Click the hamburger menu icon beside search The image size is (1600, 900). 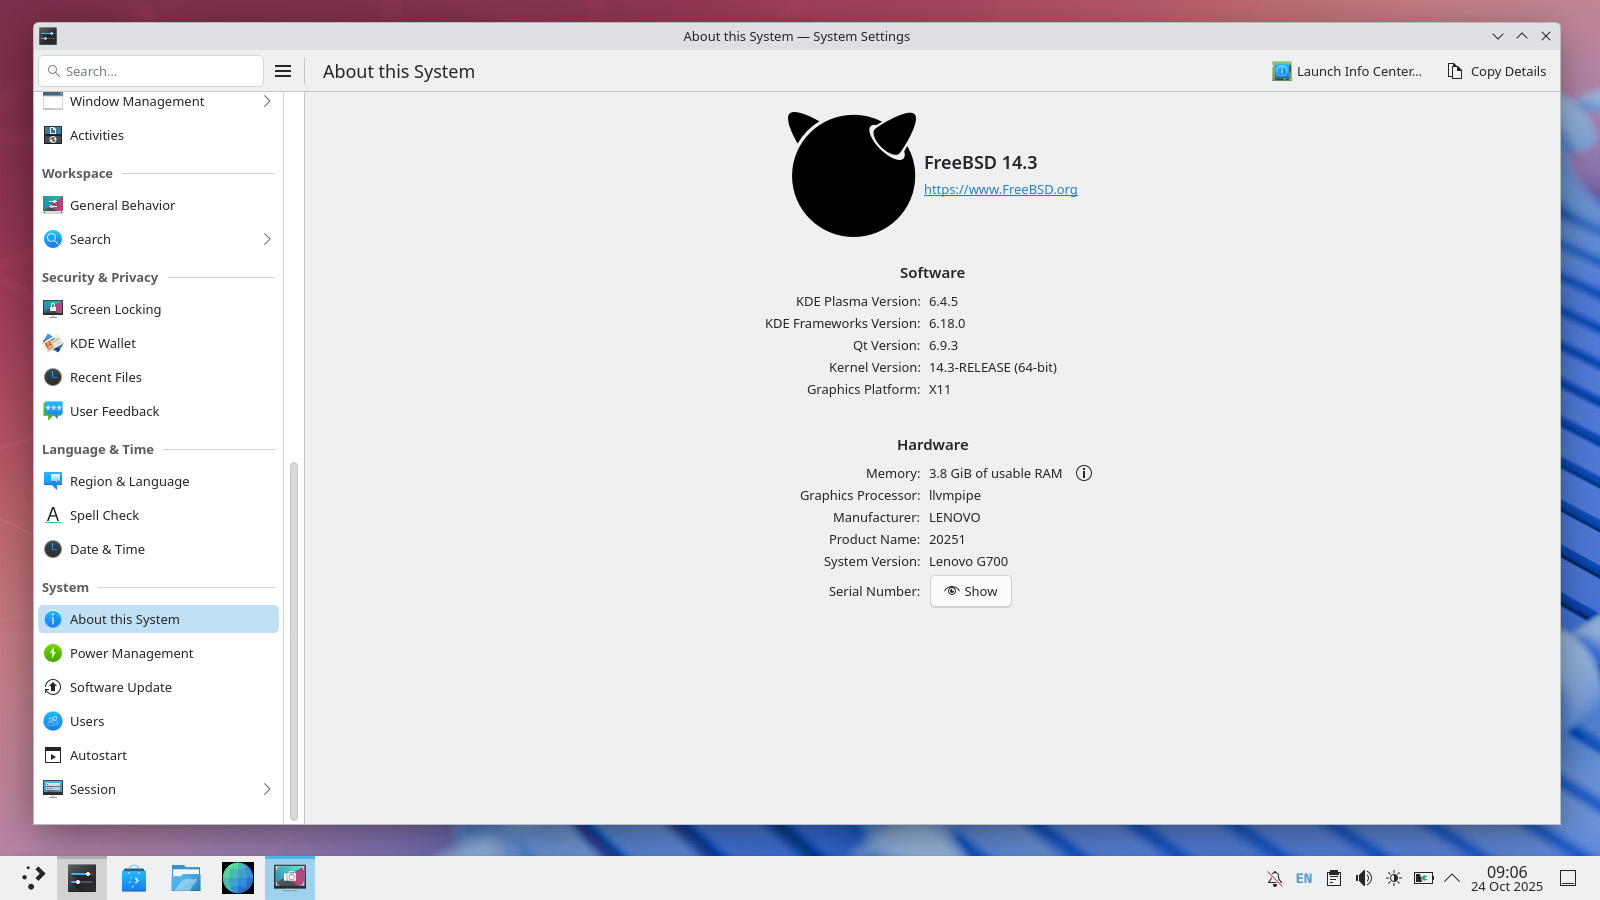click(283, 71)
